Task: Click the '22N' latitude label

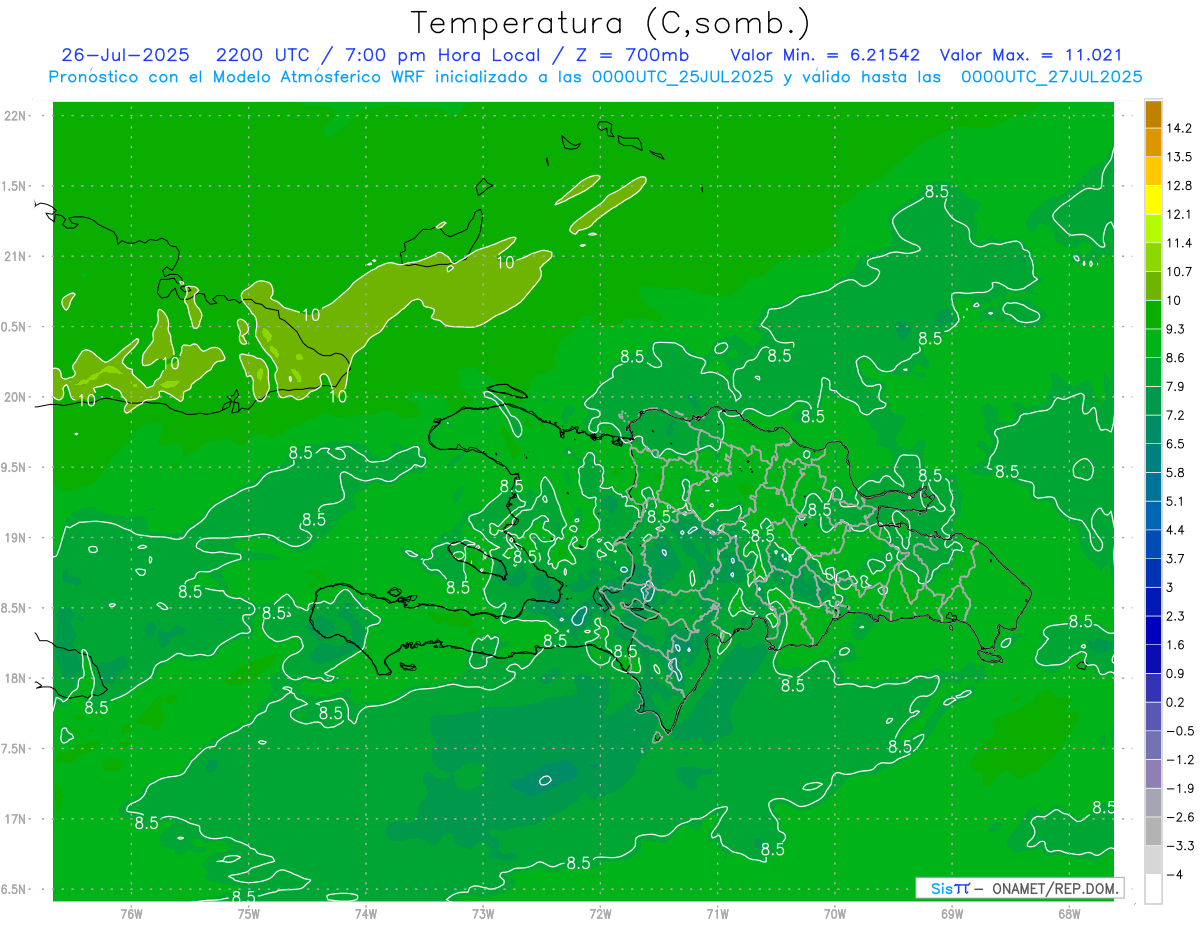Action: 15,116
